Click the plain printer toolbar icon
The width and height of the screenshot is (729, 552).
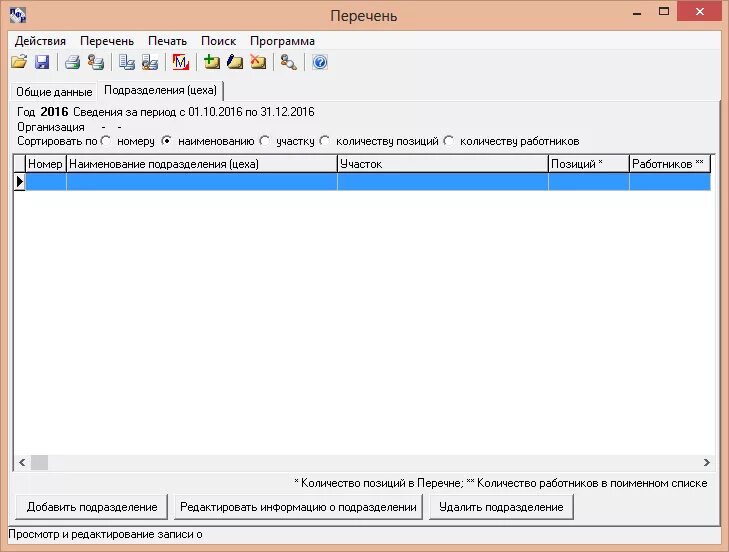pyautogui.click(x=73, y=62)
